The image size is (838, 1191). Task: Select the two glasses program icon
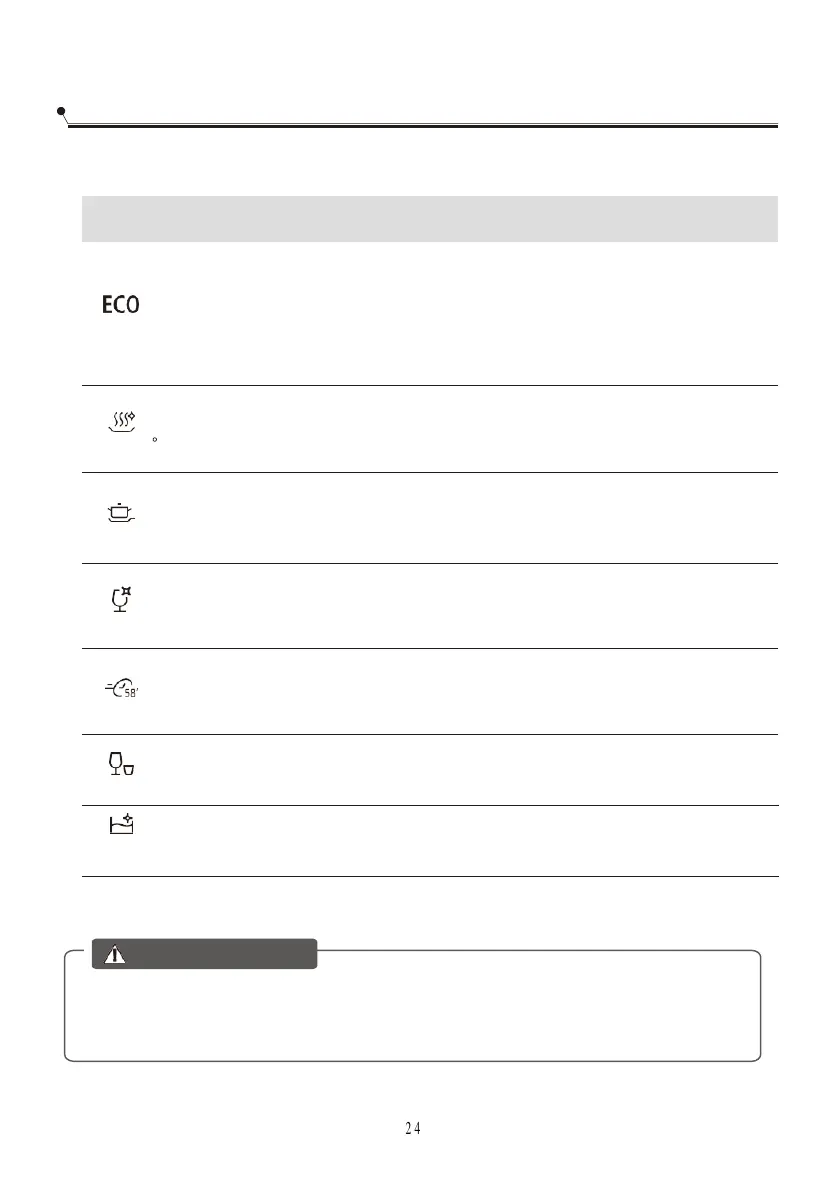121,766
